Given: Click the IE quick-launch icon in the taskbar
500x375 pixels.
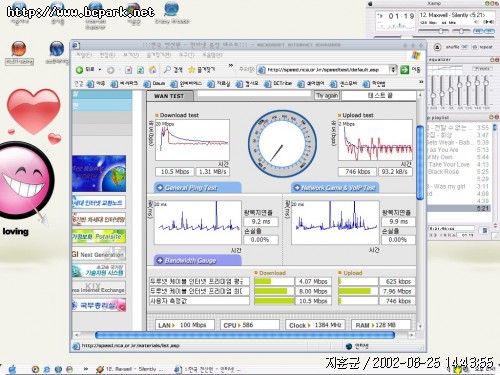Looking at the screenshot, I should (x=47, y=369).
